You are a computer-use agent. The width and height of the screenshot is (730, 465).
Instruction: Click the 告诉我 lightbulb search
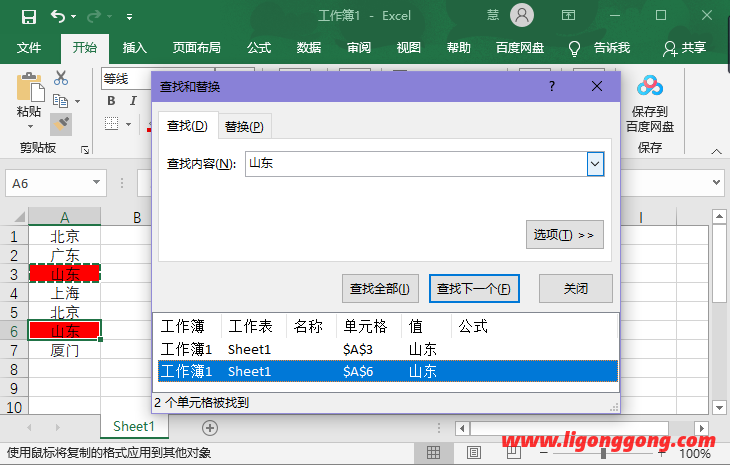[x=600, y=47]
